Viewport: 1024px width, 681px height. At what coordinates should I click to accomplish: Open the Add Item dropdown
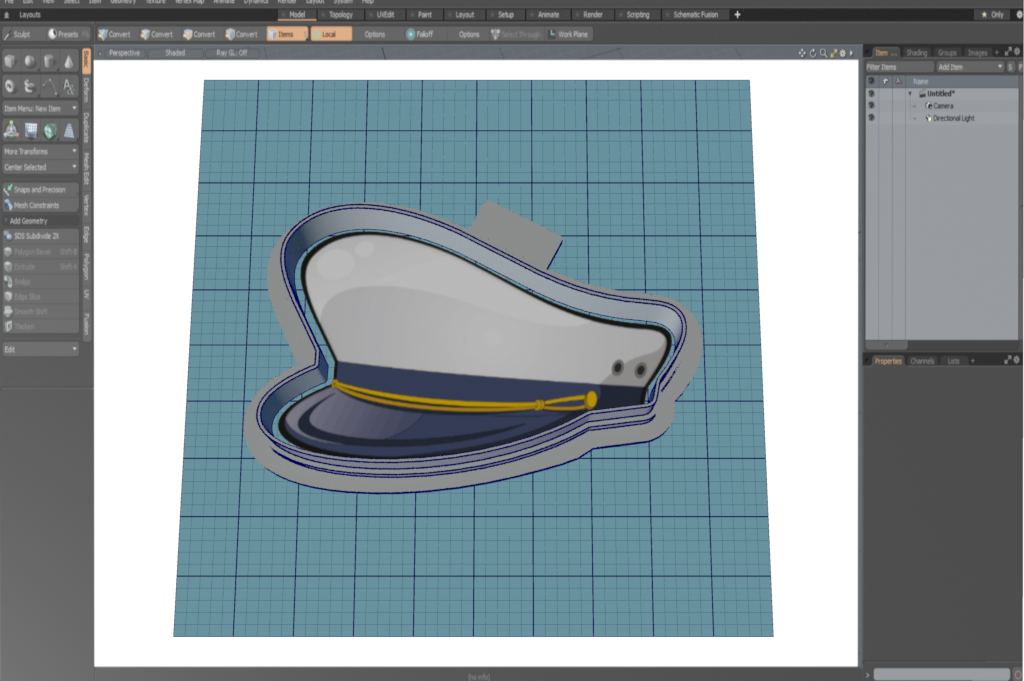click(x=968, y=67)
